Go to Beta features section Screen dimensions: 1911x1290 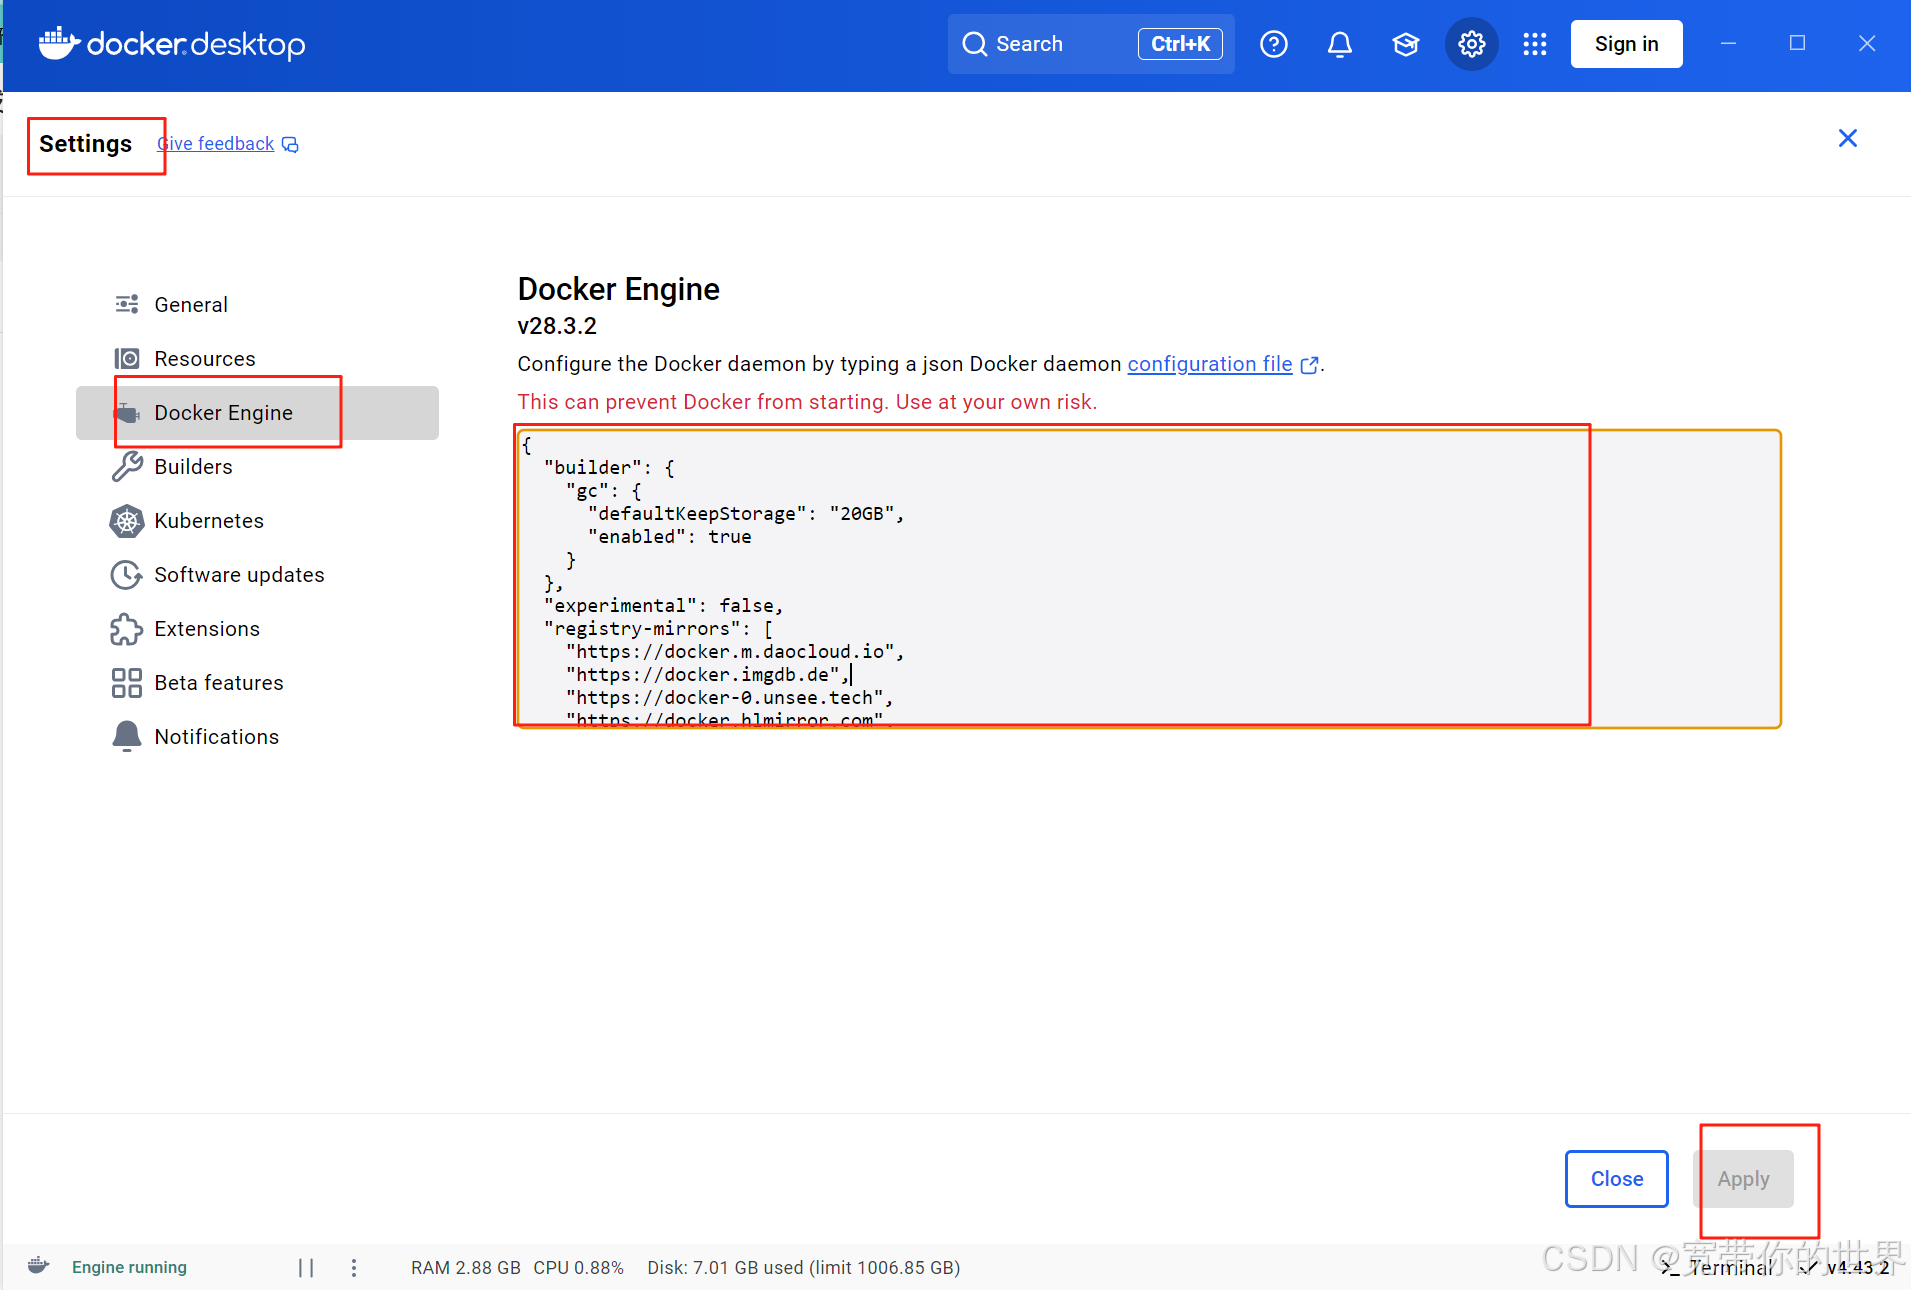pos(257,682)
